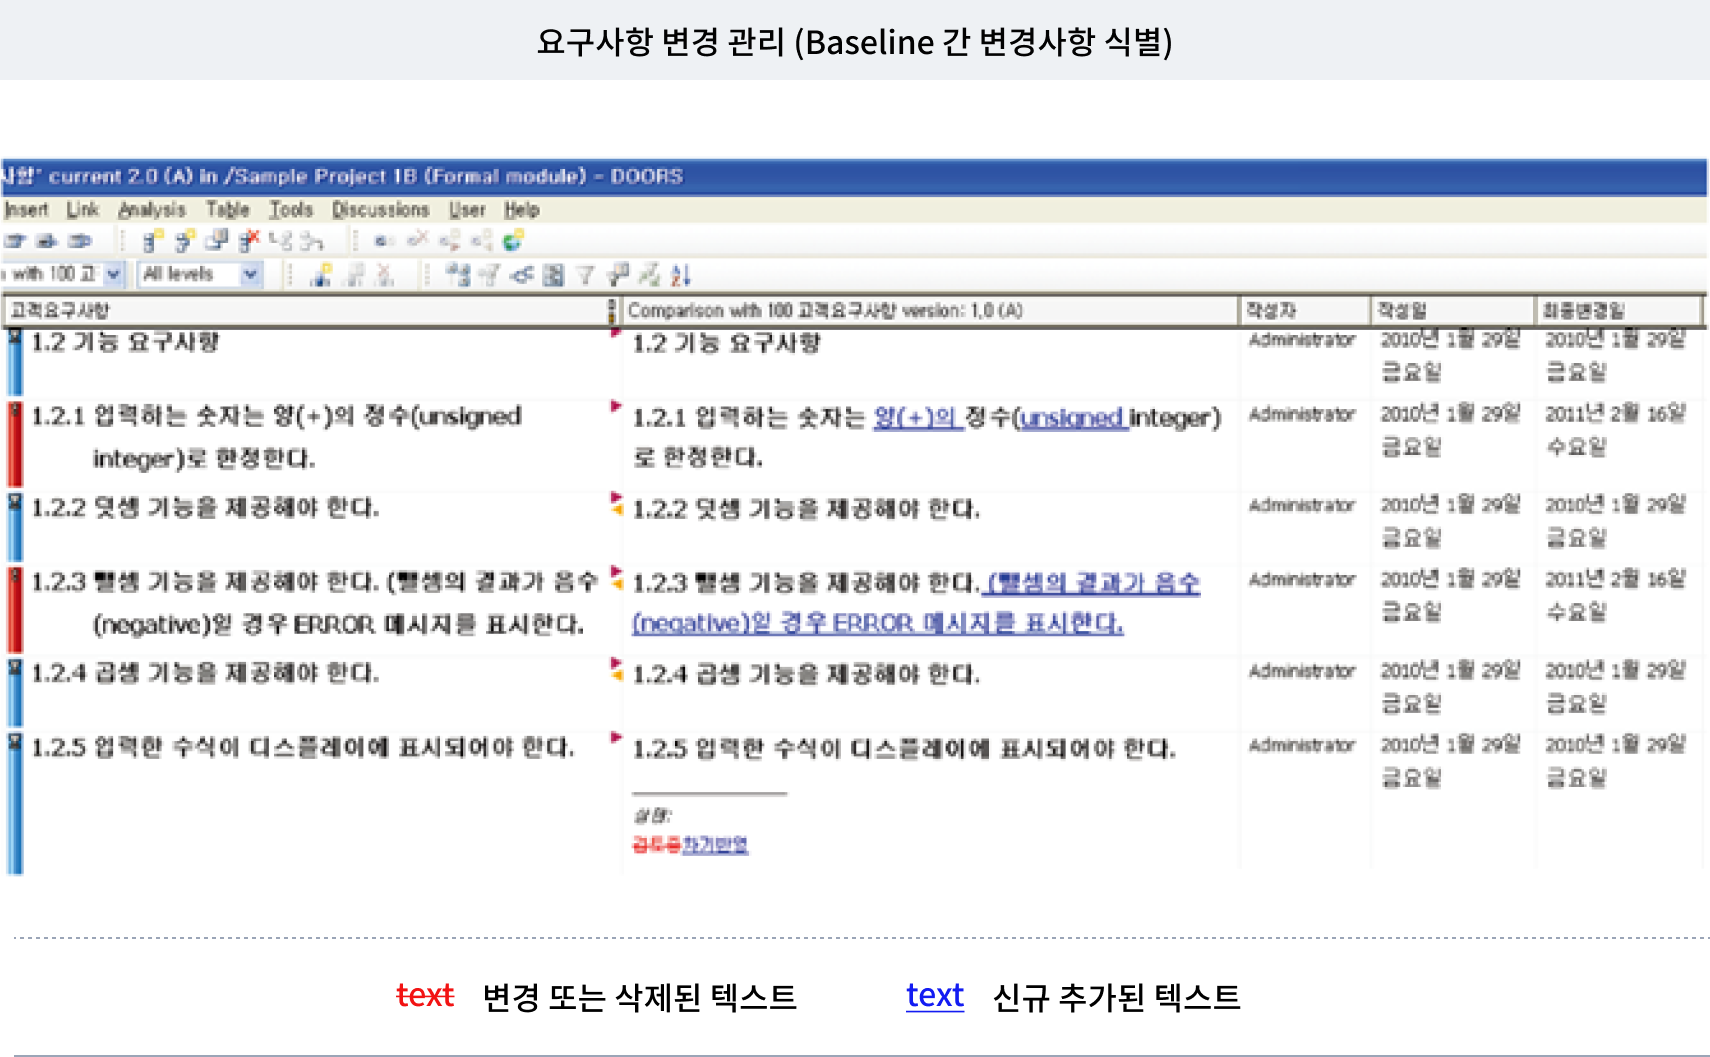The height and width of the screenshot is (1057, 1710).
Task: Select the delete object icon with red X
Action: [249, 240]
